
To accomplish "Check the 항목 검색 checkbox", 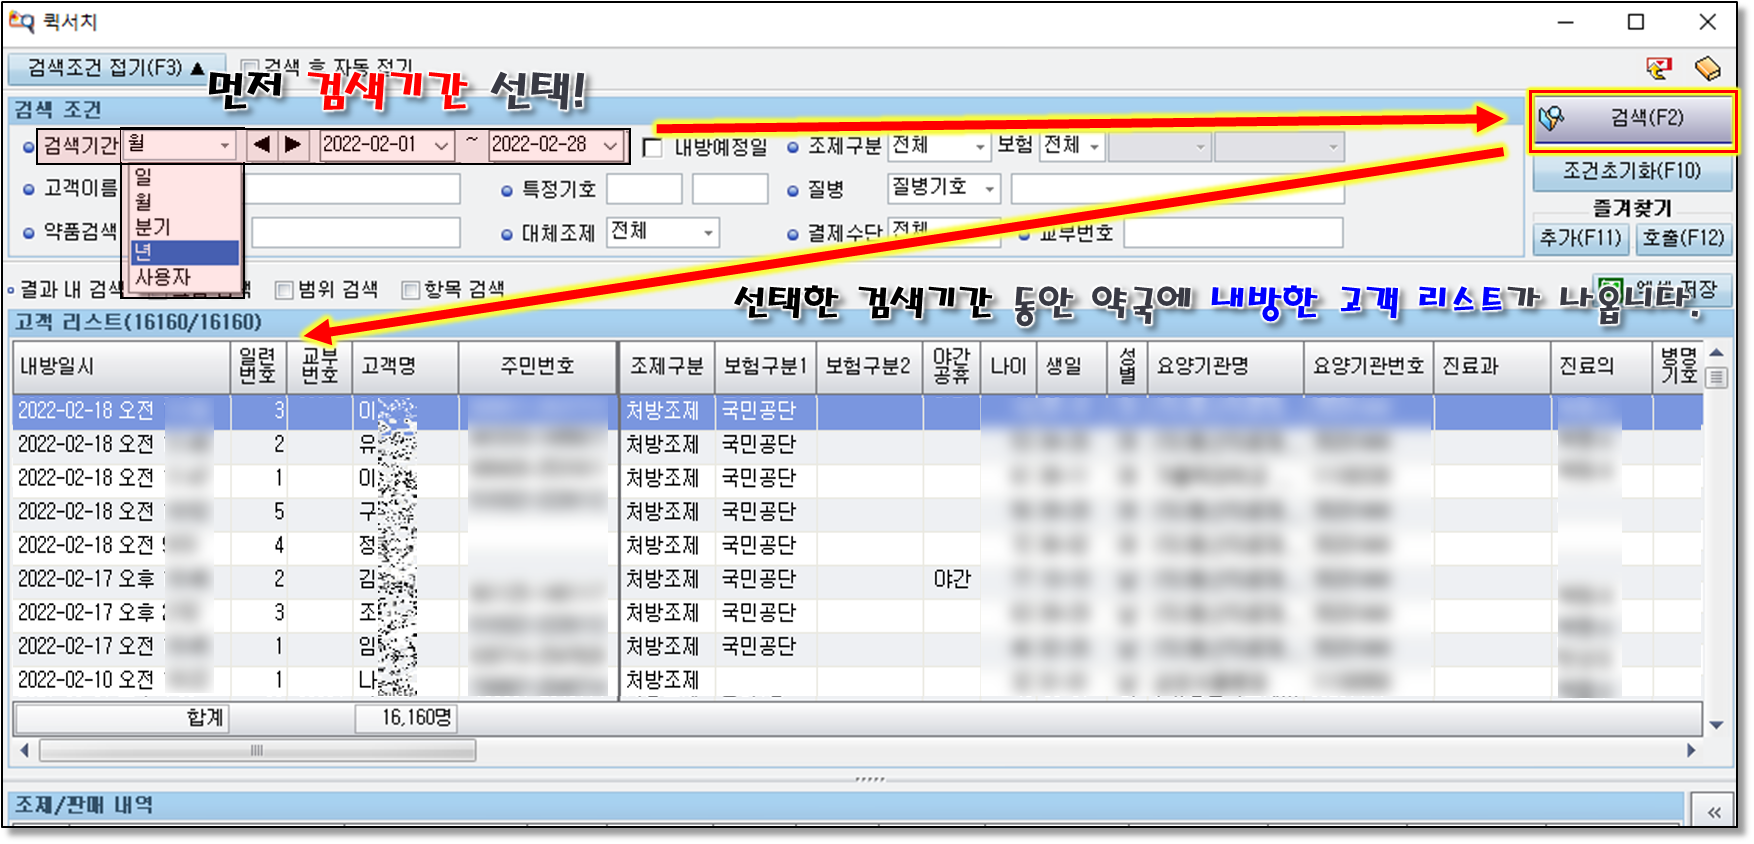I will [x=410, y=290].
